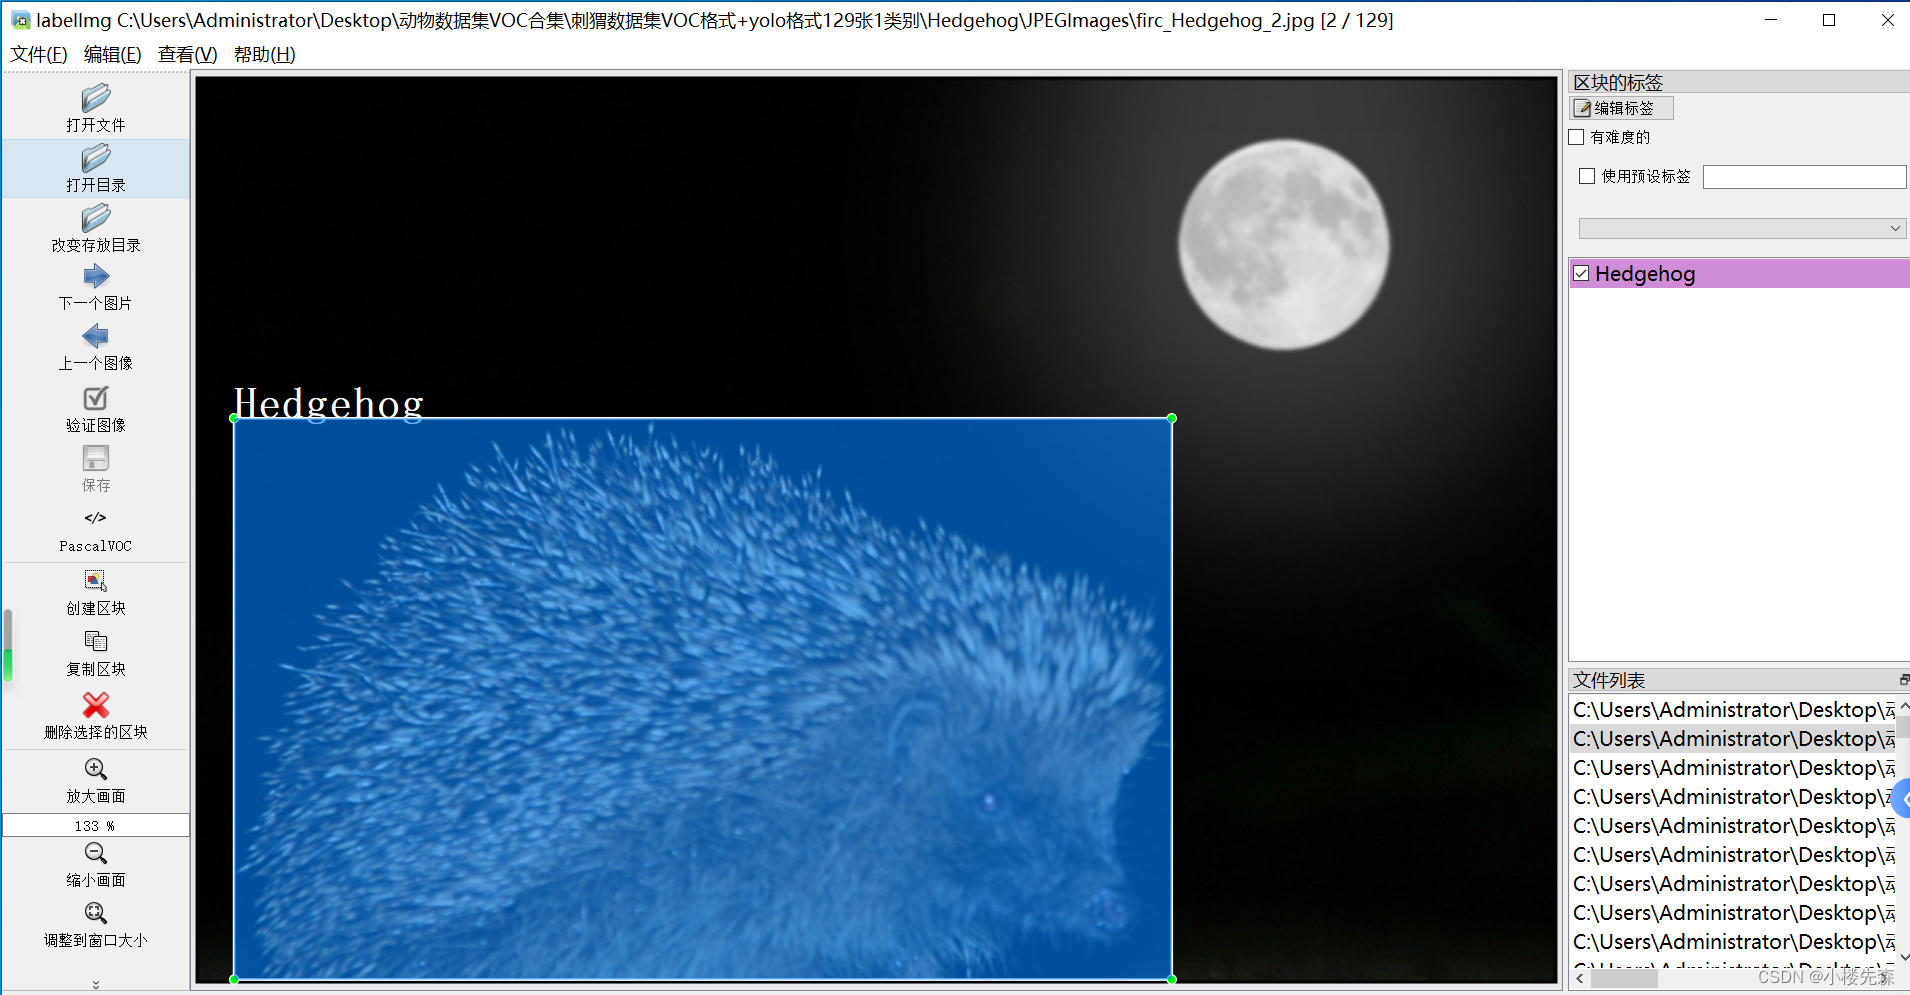Click the Save (保存) disk icon
This screenshot has height=995, width=1910.
coord(96,458)
